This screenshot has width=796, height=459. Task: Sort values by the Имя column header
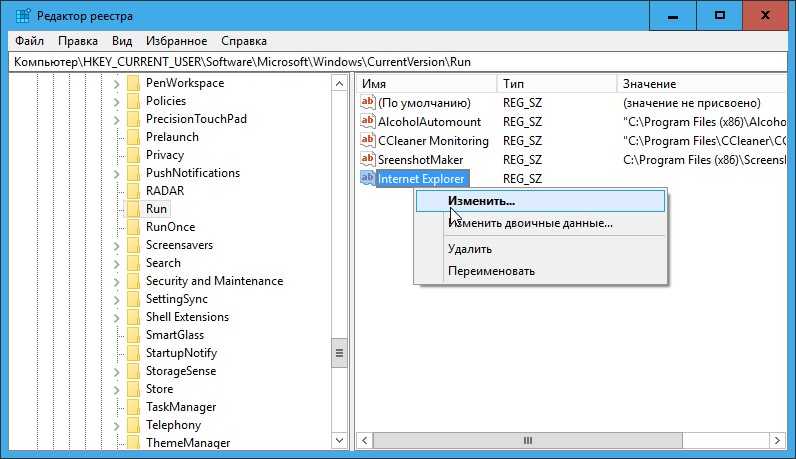click(426, 83)
